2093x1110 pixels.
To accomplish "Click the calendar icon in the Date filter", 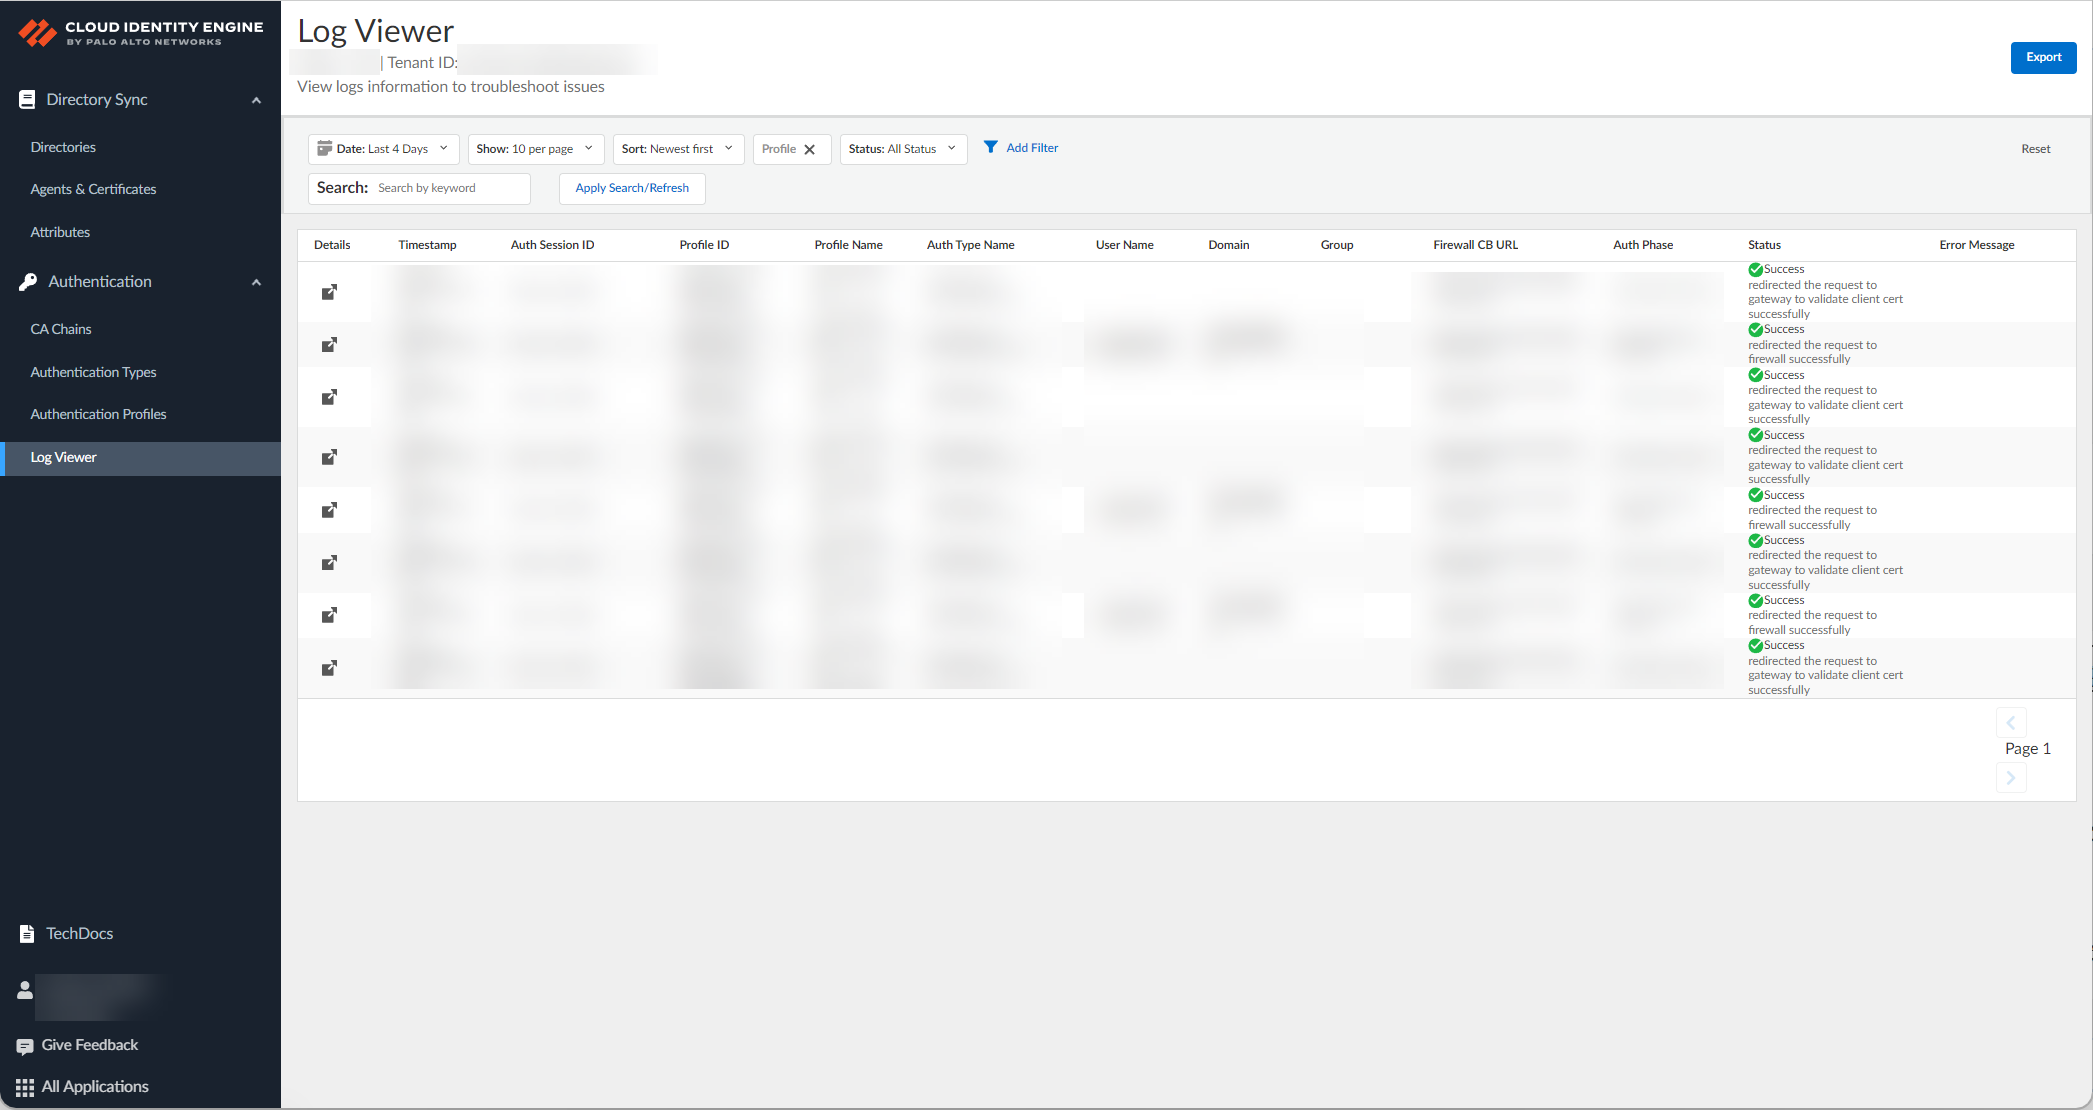I will [x=324, y=148].
